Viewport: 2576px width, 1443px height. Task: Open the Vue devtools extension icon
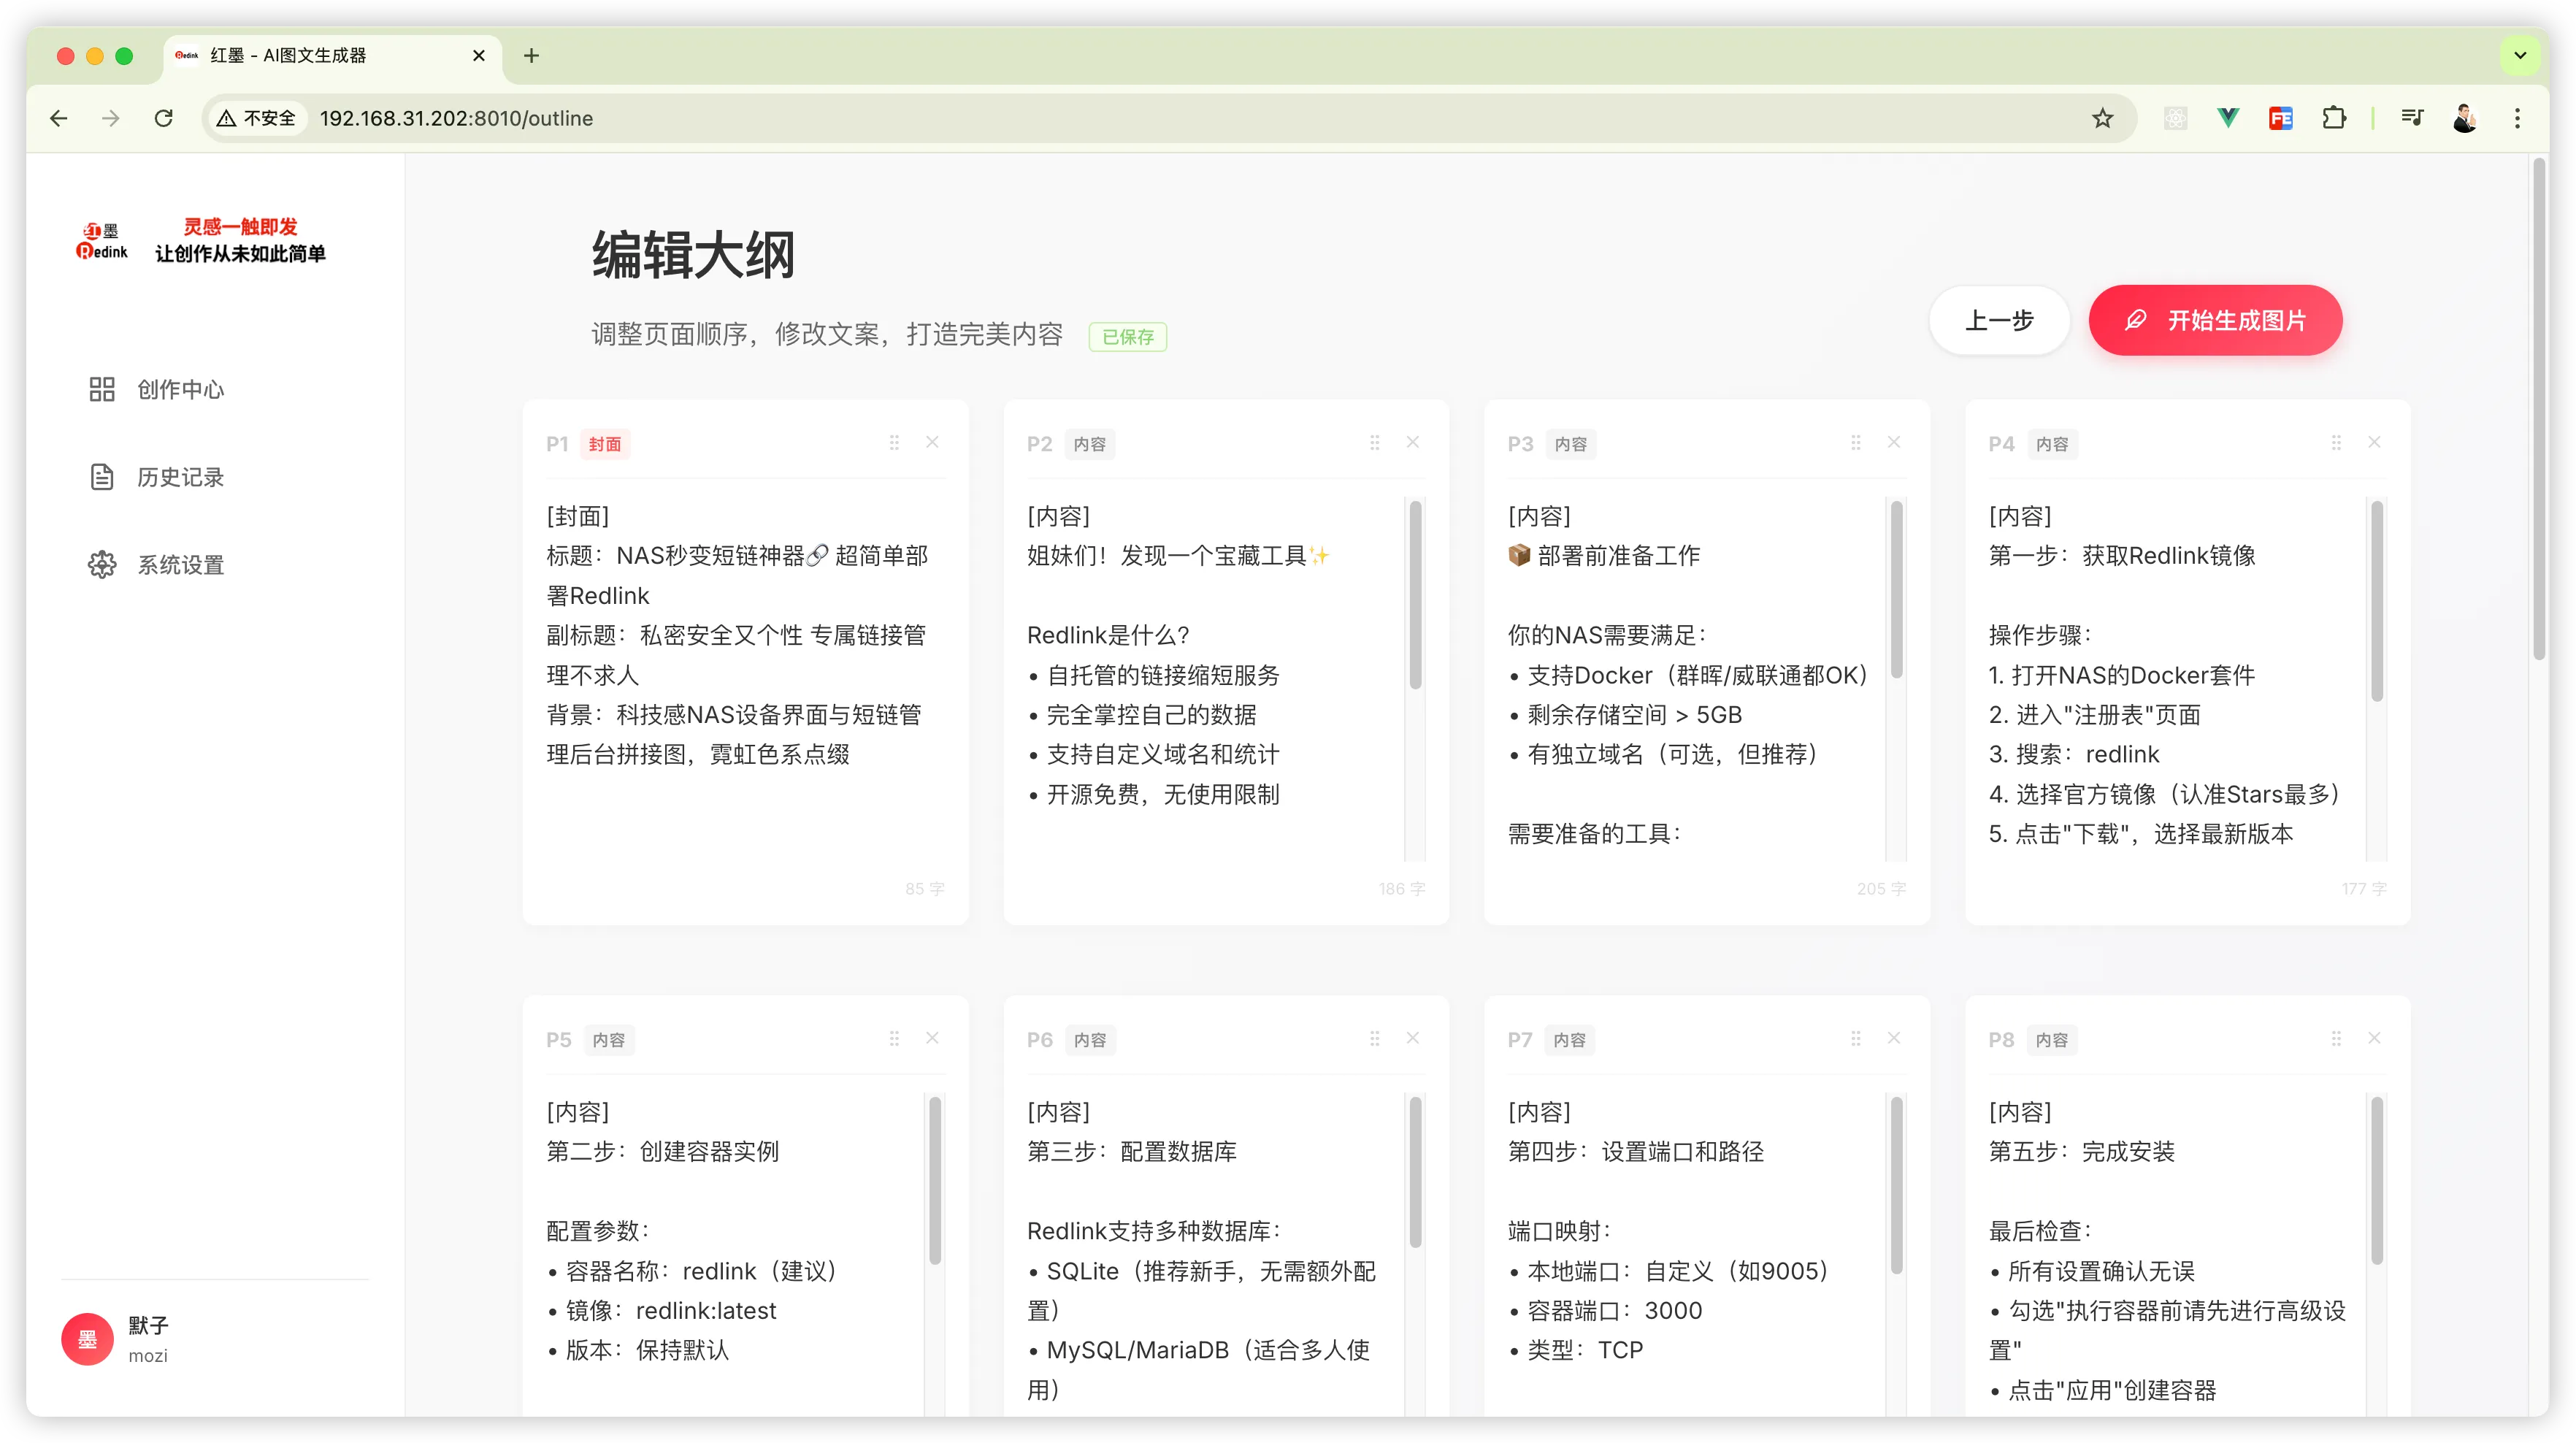click(2228, 118)
